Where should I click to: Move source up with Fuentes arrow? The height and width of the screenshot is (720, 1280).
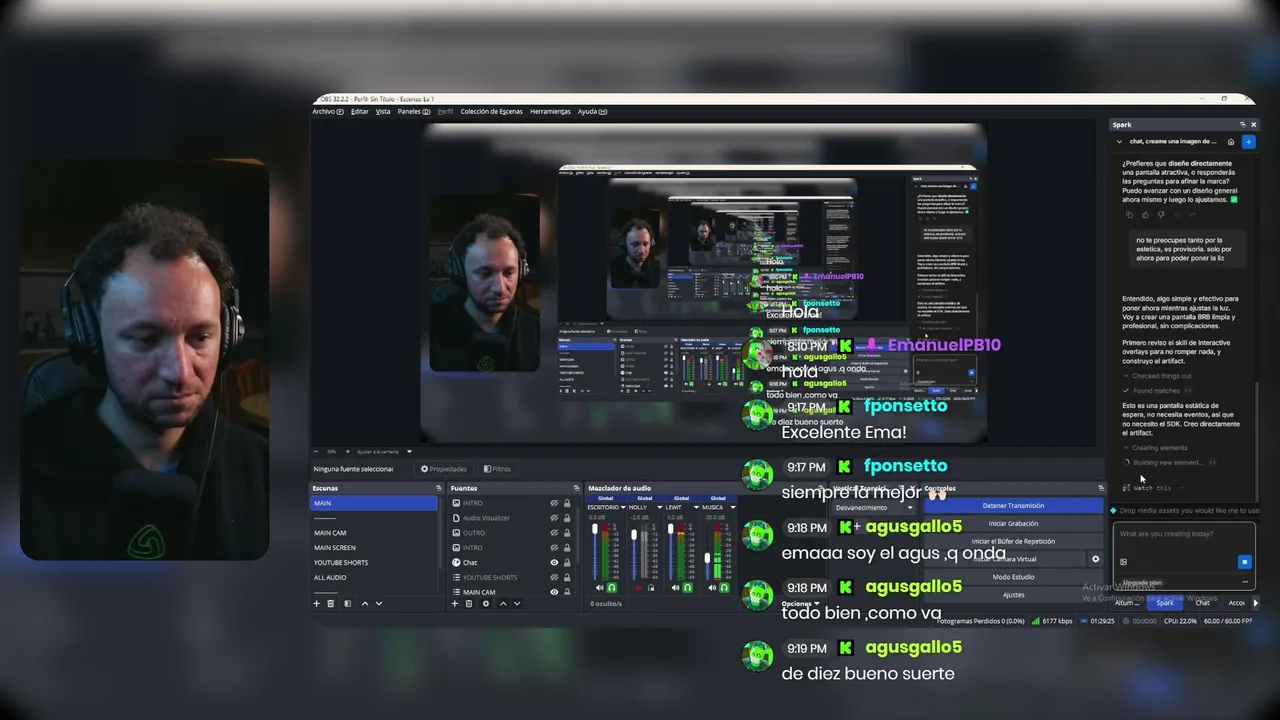[x=503, y=603]
